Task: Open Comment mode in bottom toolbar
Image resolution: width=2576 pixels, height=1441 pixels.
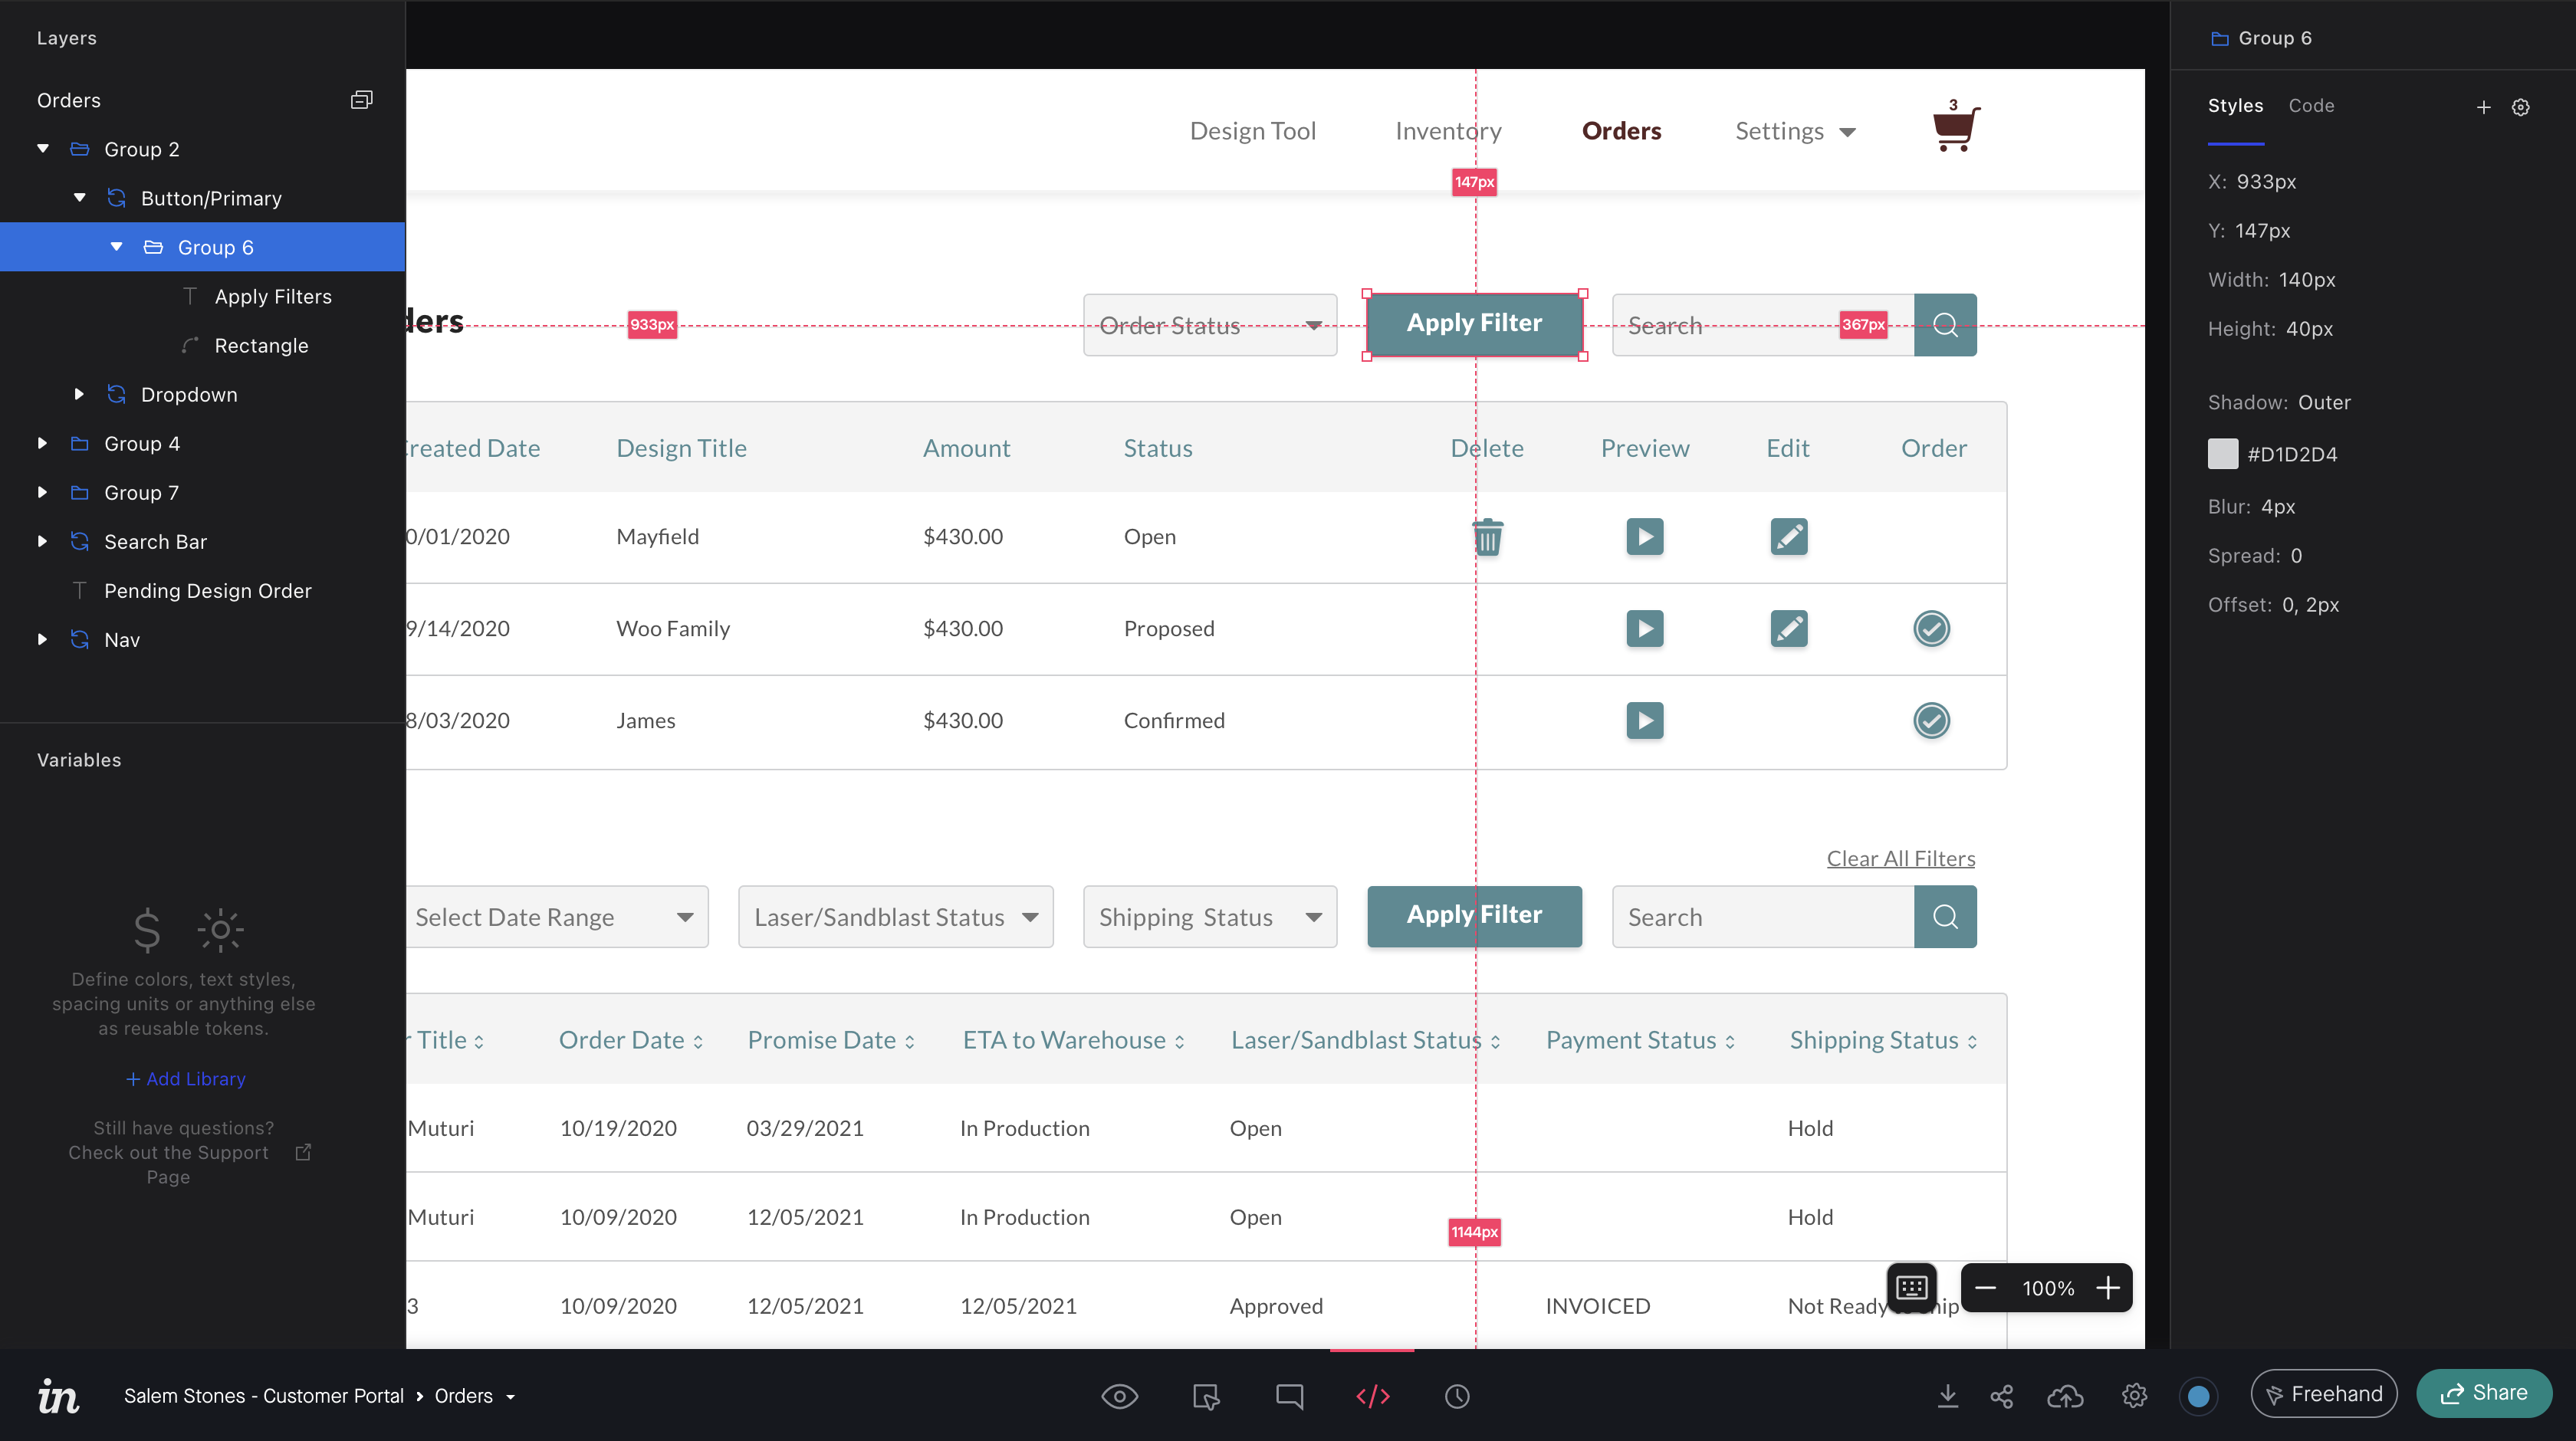Action: coord(1289,1396)
